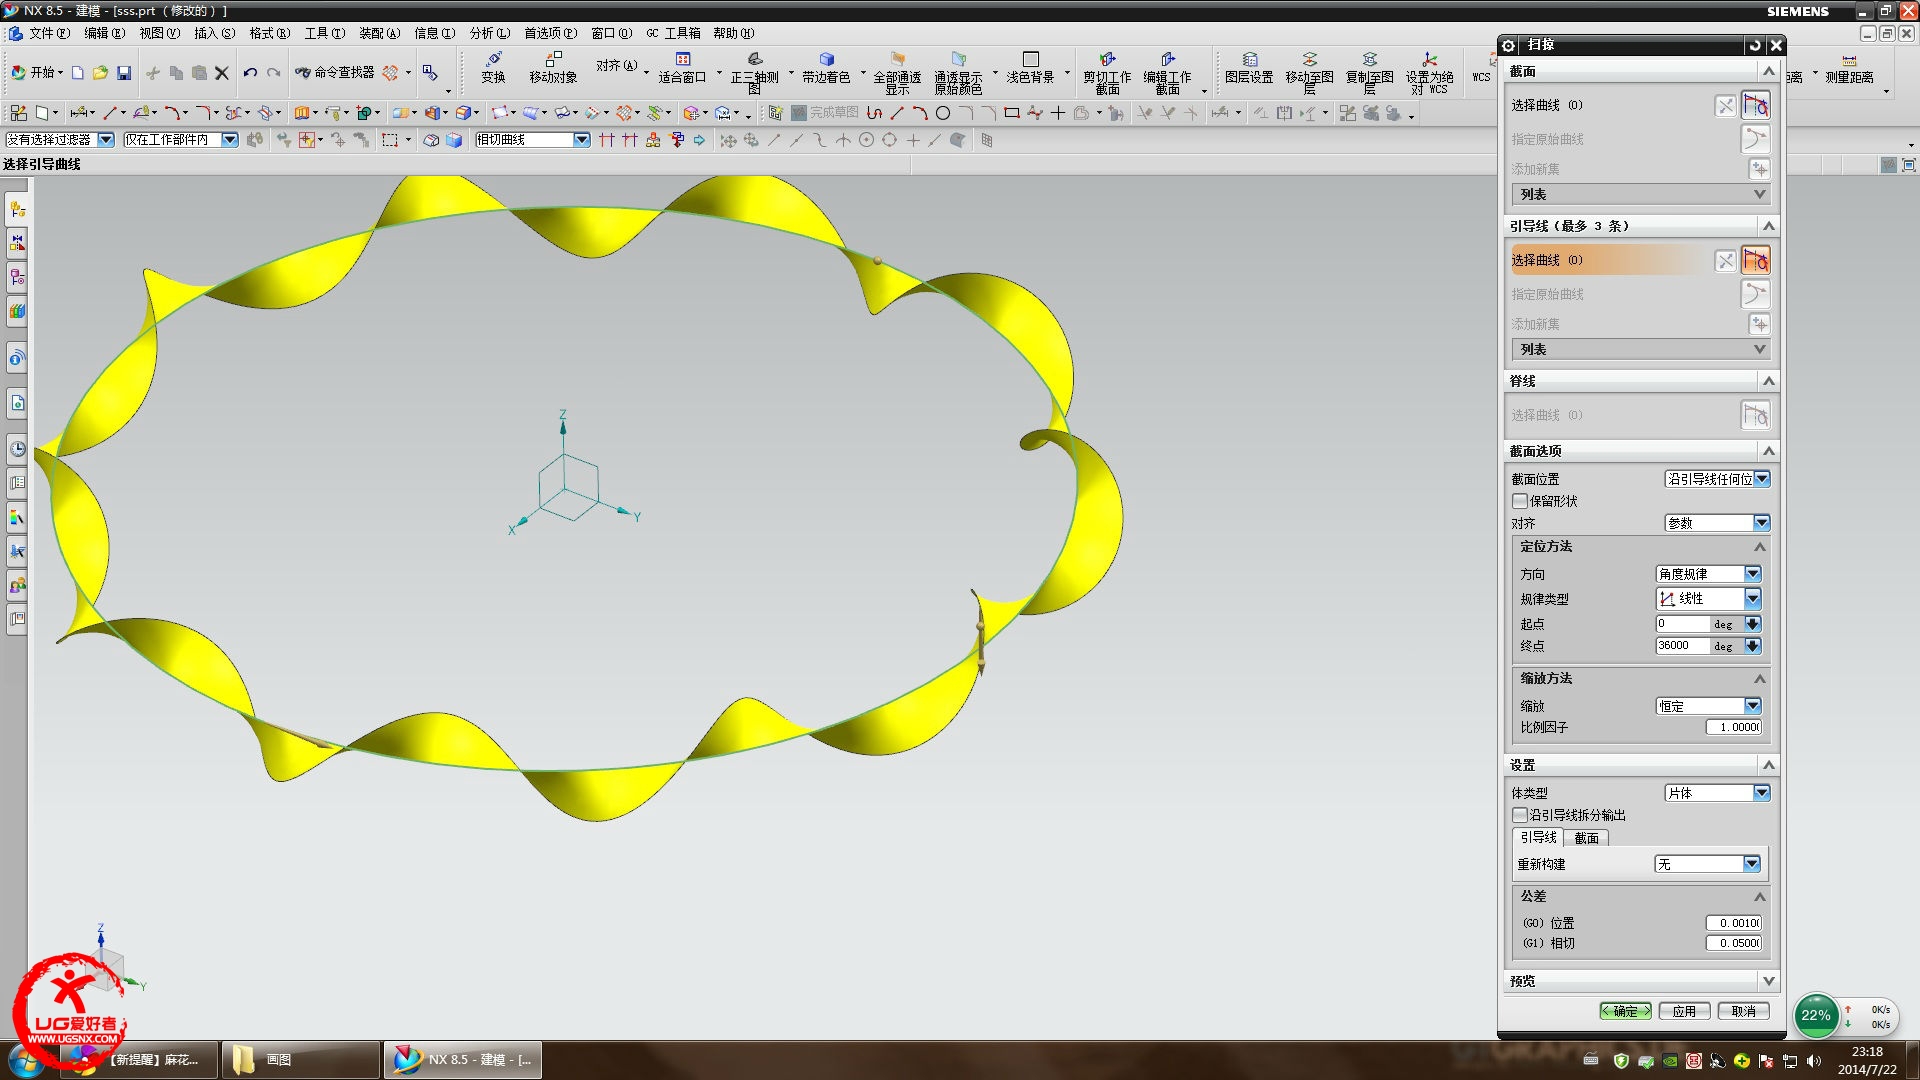Viewport: 1920px width, 1080px height.
Task: Reset the 扫掠 dialog with reset arrow
Action: 1754,45
